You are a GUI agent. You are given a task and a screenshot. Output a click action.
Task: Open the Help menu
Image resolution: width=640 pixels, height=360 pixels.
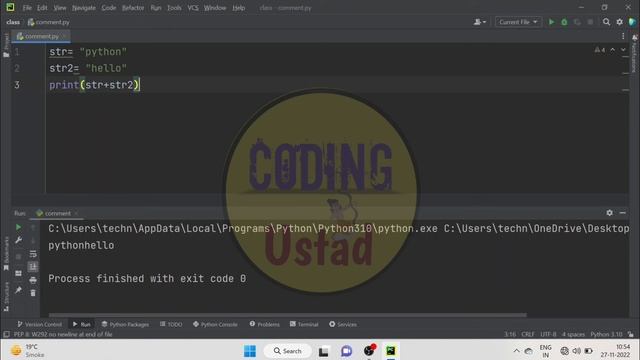[239, 8]
